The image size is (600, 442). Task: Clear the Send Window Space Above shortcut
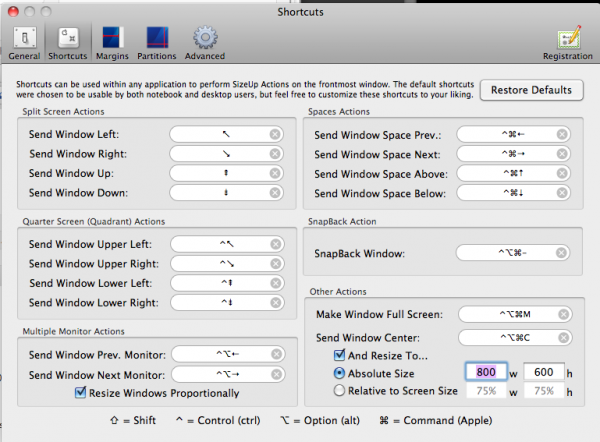click(x=562, y=173)
